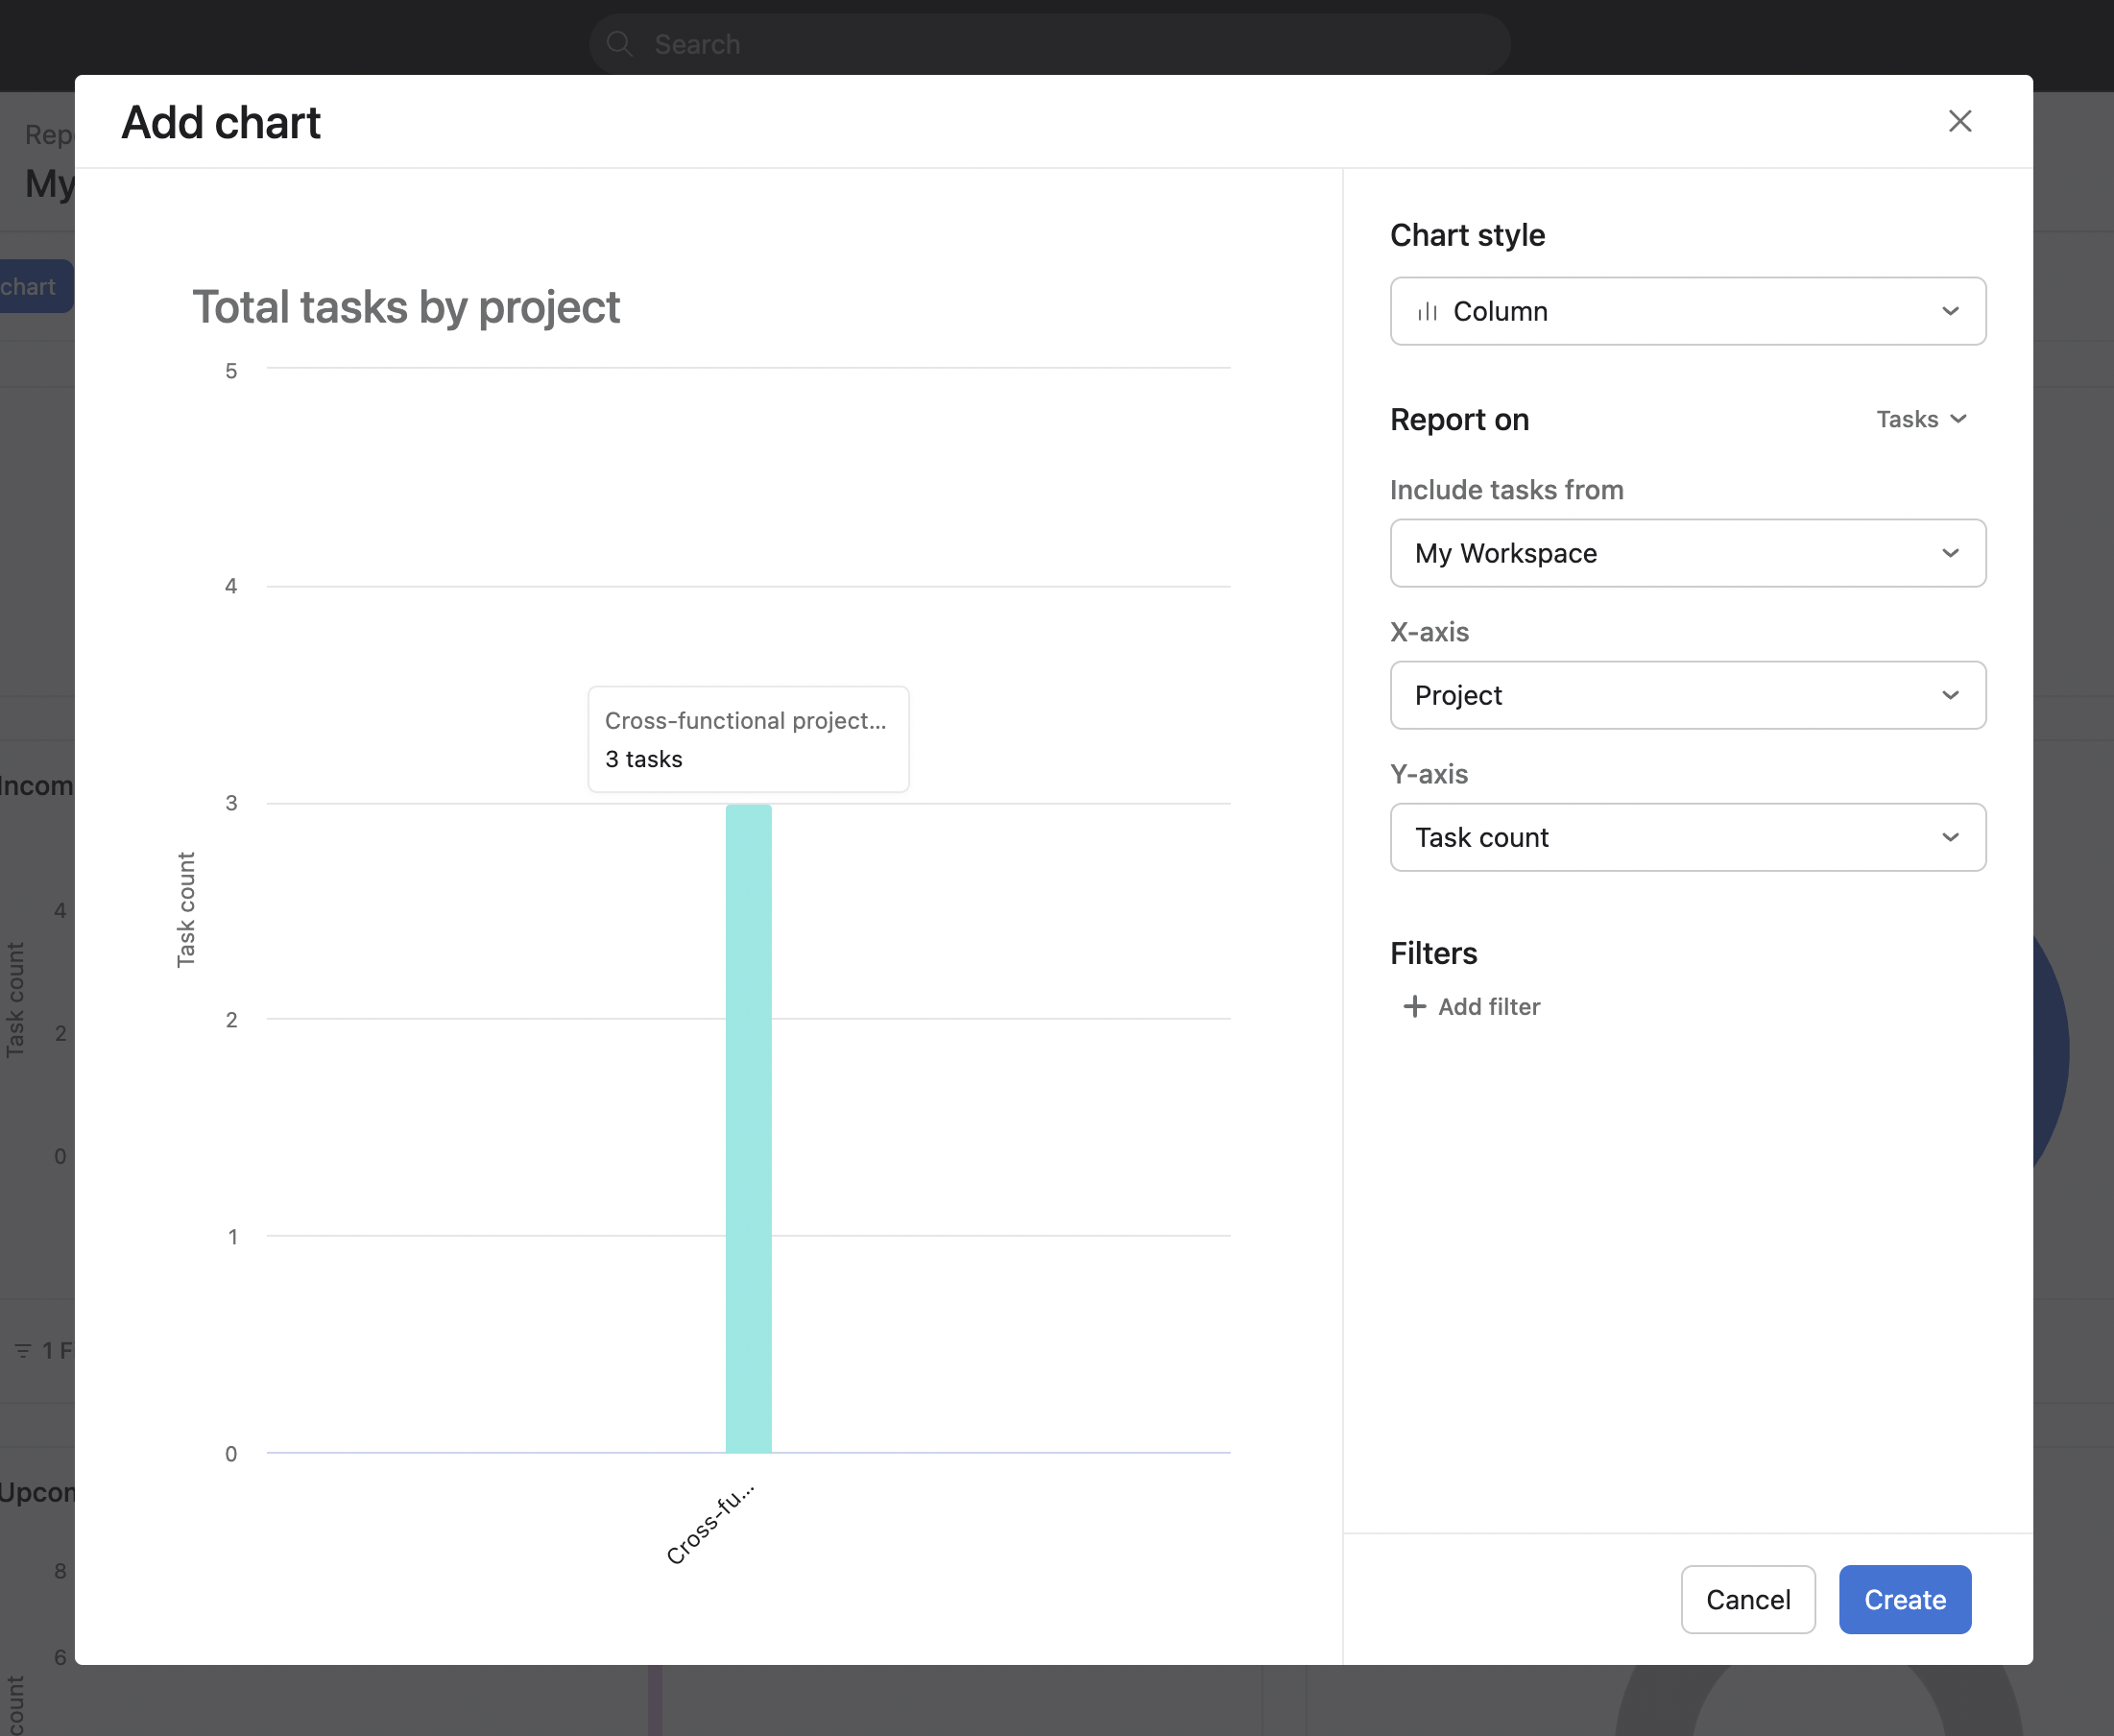Click the Add filter link
This screenshot has width=2114, height=1736.
[x=1488, y=1006]
